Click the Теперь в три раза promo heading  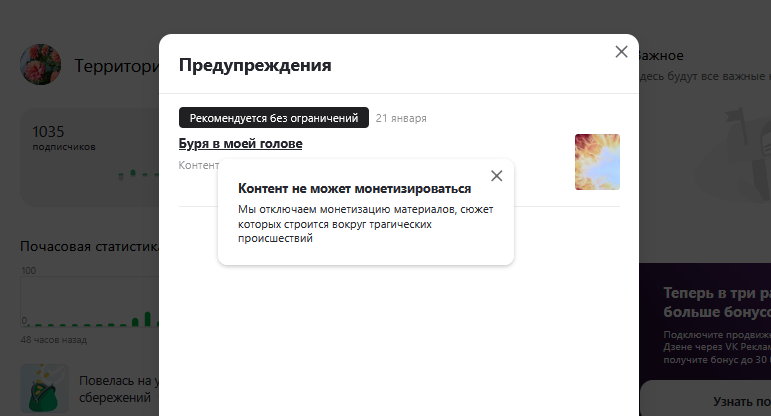point(717,302)
